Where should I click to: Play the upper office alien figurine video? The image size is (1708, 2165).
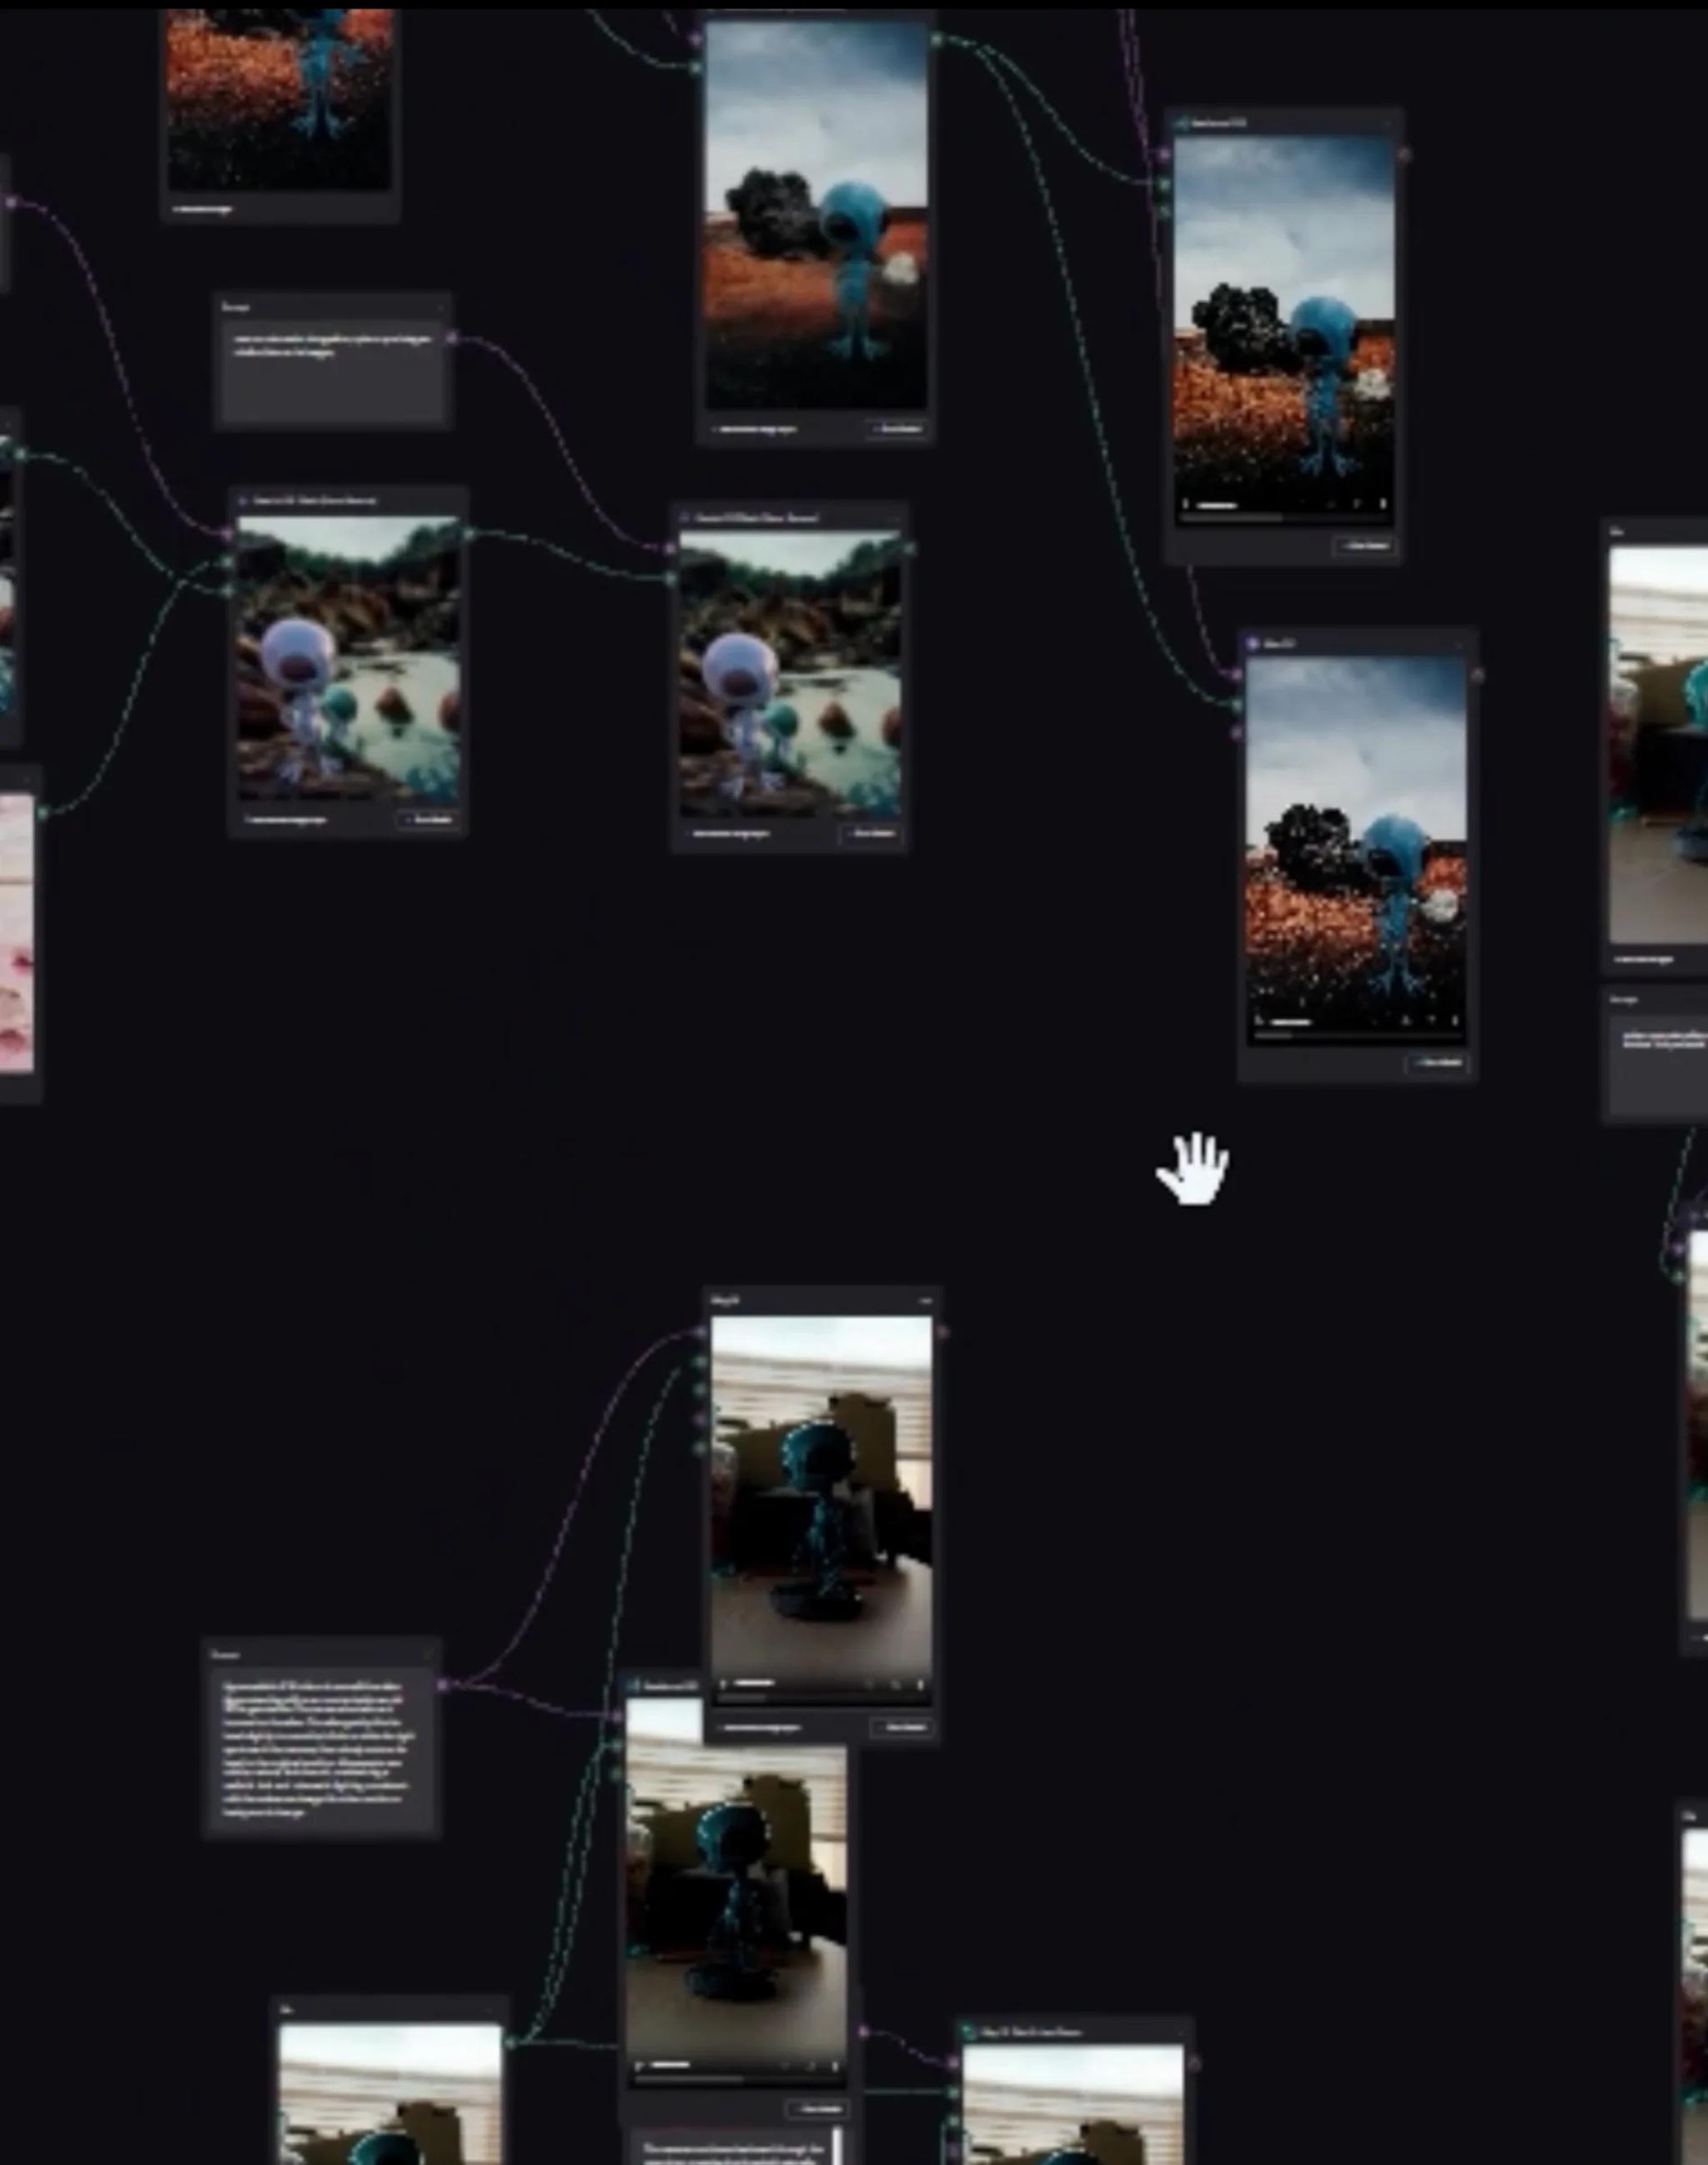[x=724, y=1684]
